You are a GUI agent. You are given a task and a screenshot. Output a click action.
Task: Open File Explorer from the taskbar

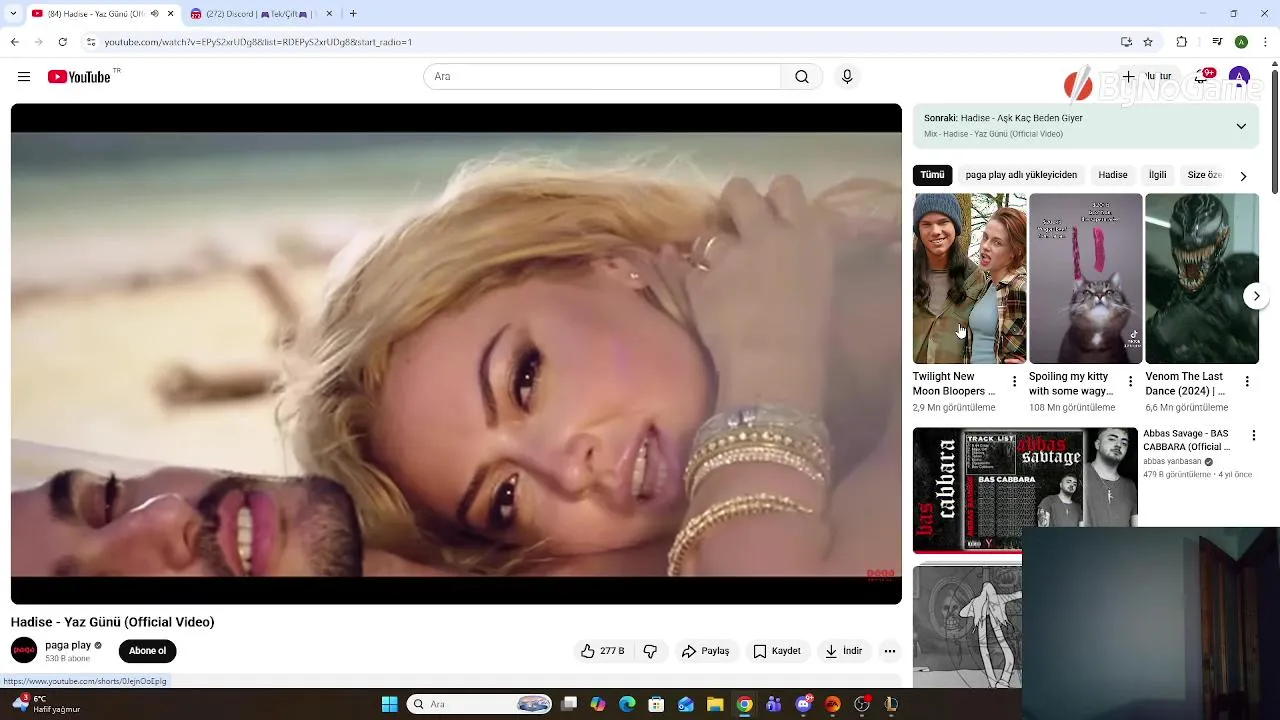pyautogui.click(x=715, y=704)
